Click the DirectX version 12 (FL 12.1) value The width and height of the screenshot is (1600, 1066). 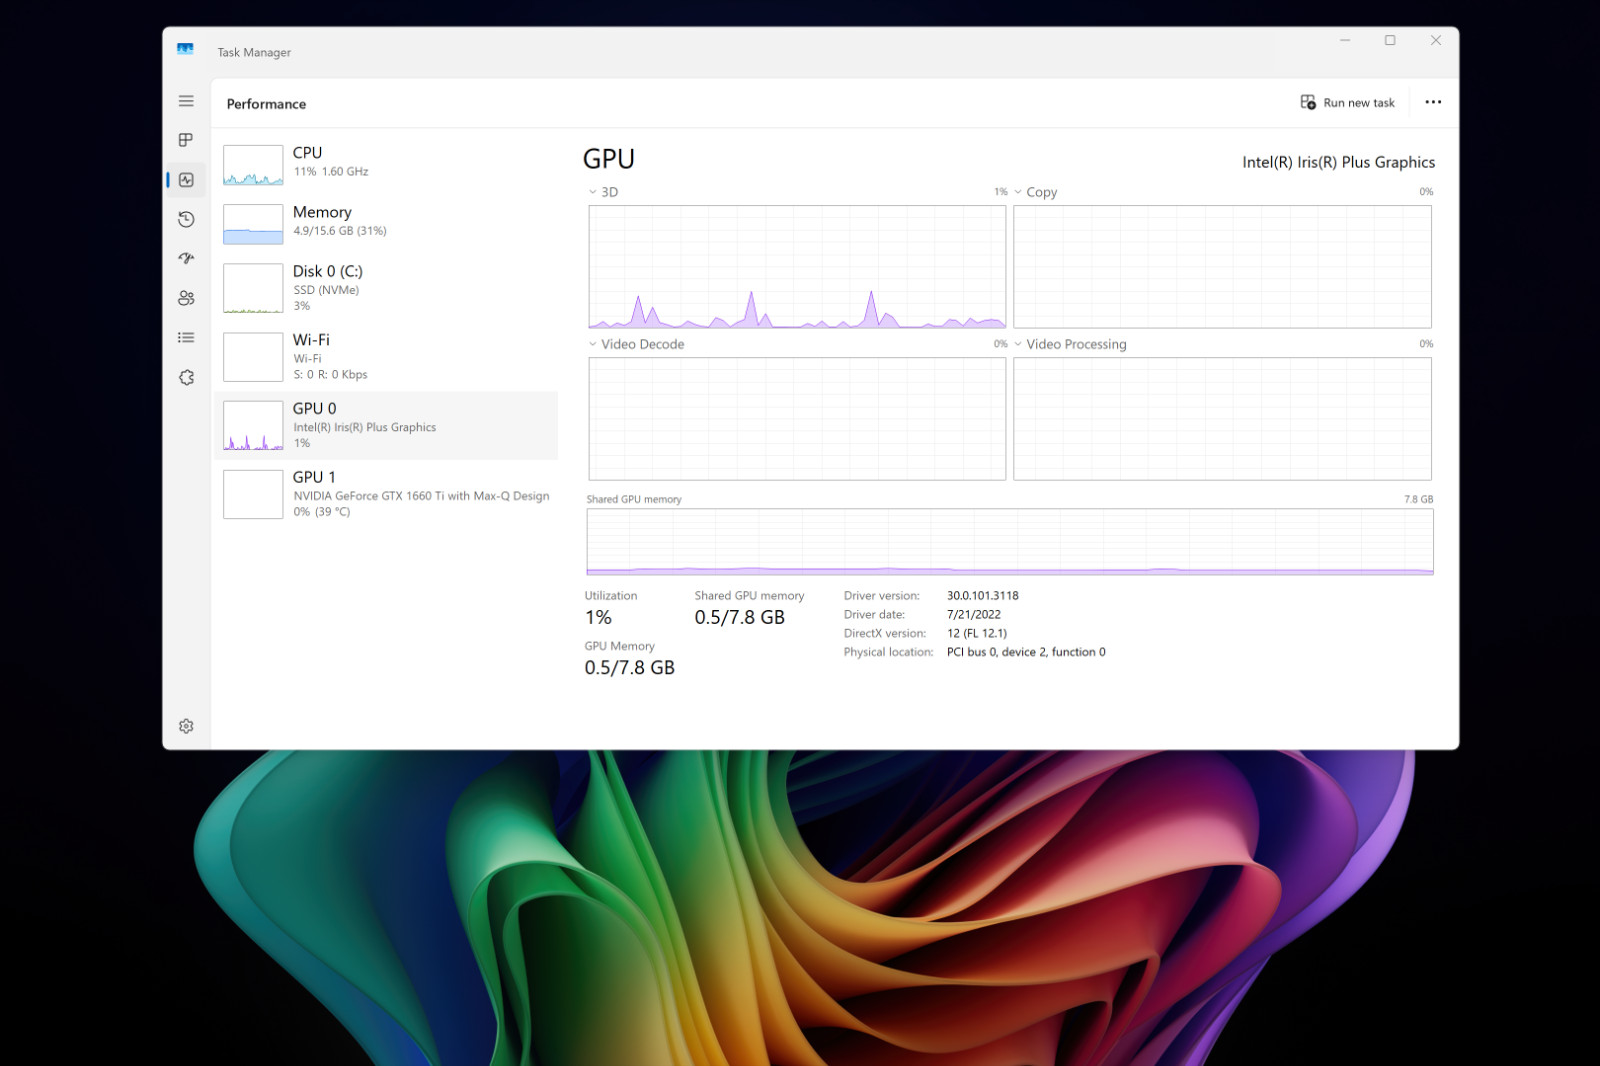click(x=977, y=634)
